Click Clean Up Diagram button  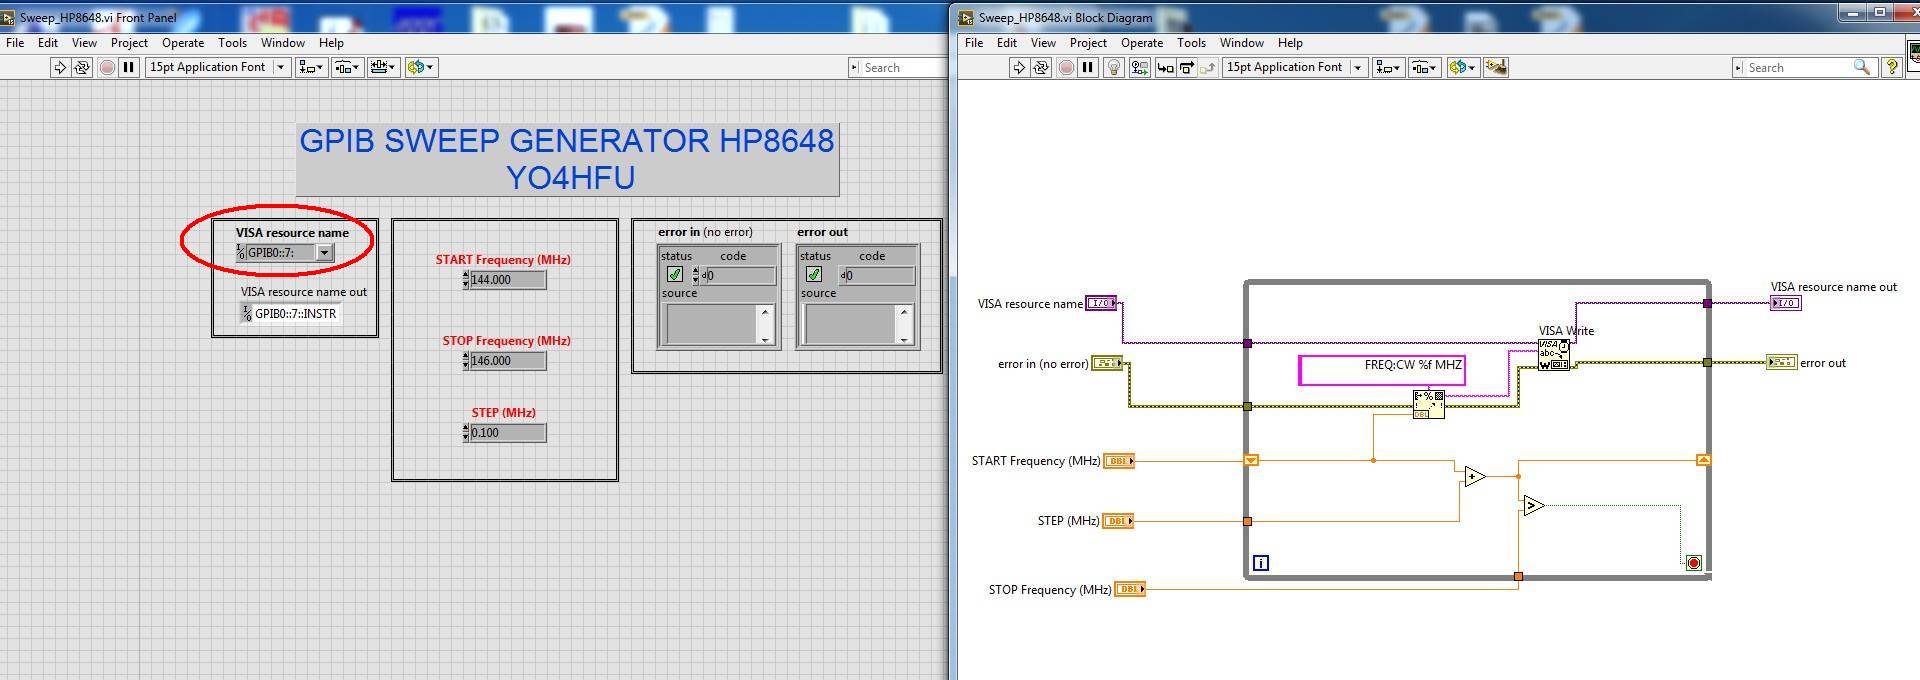1496,67
